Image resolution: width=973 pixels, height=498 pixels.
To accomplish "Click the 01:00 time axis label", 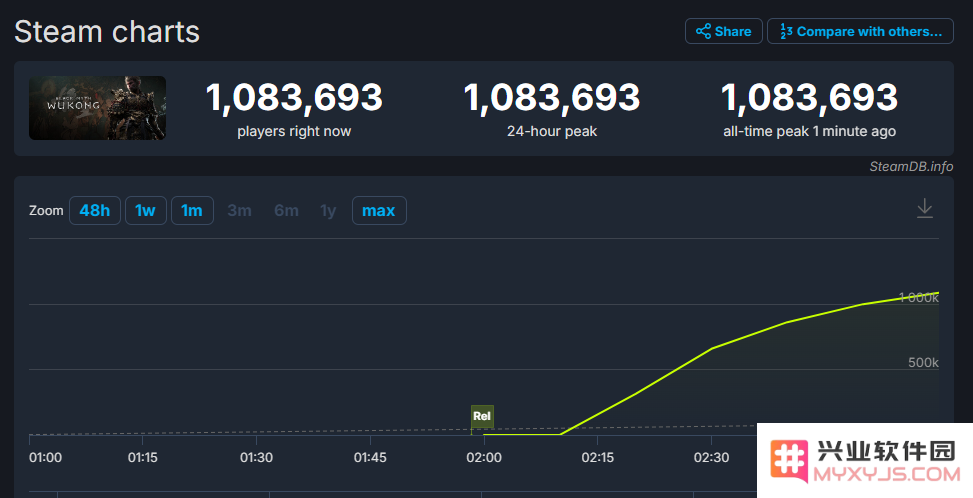I will pos(46,458).
